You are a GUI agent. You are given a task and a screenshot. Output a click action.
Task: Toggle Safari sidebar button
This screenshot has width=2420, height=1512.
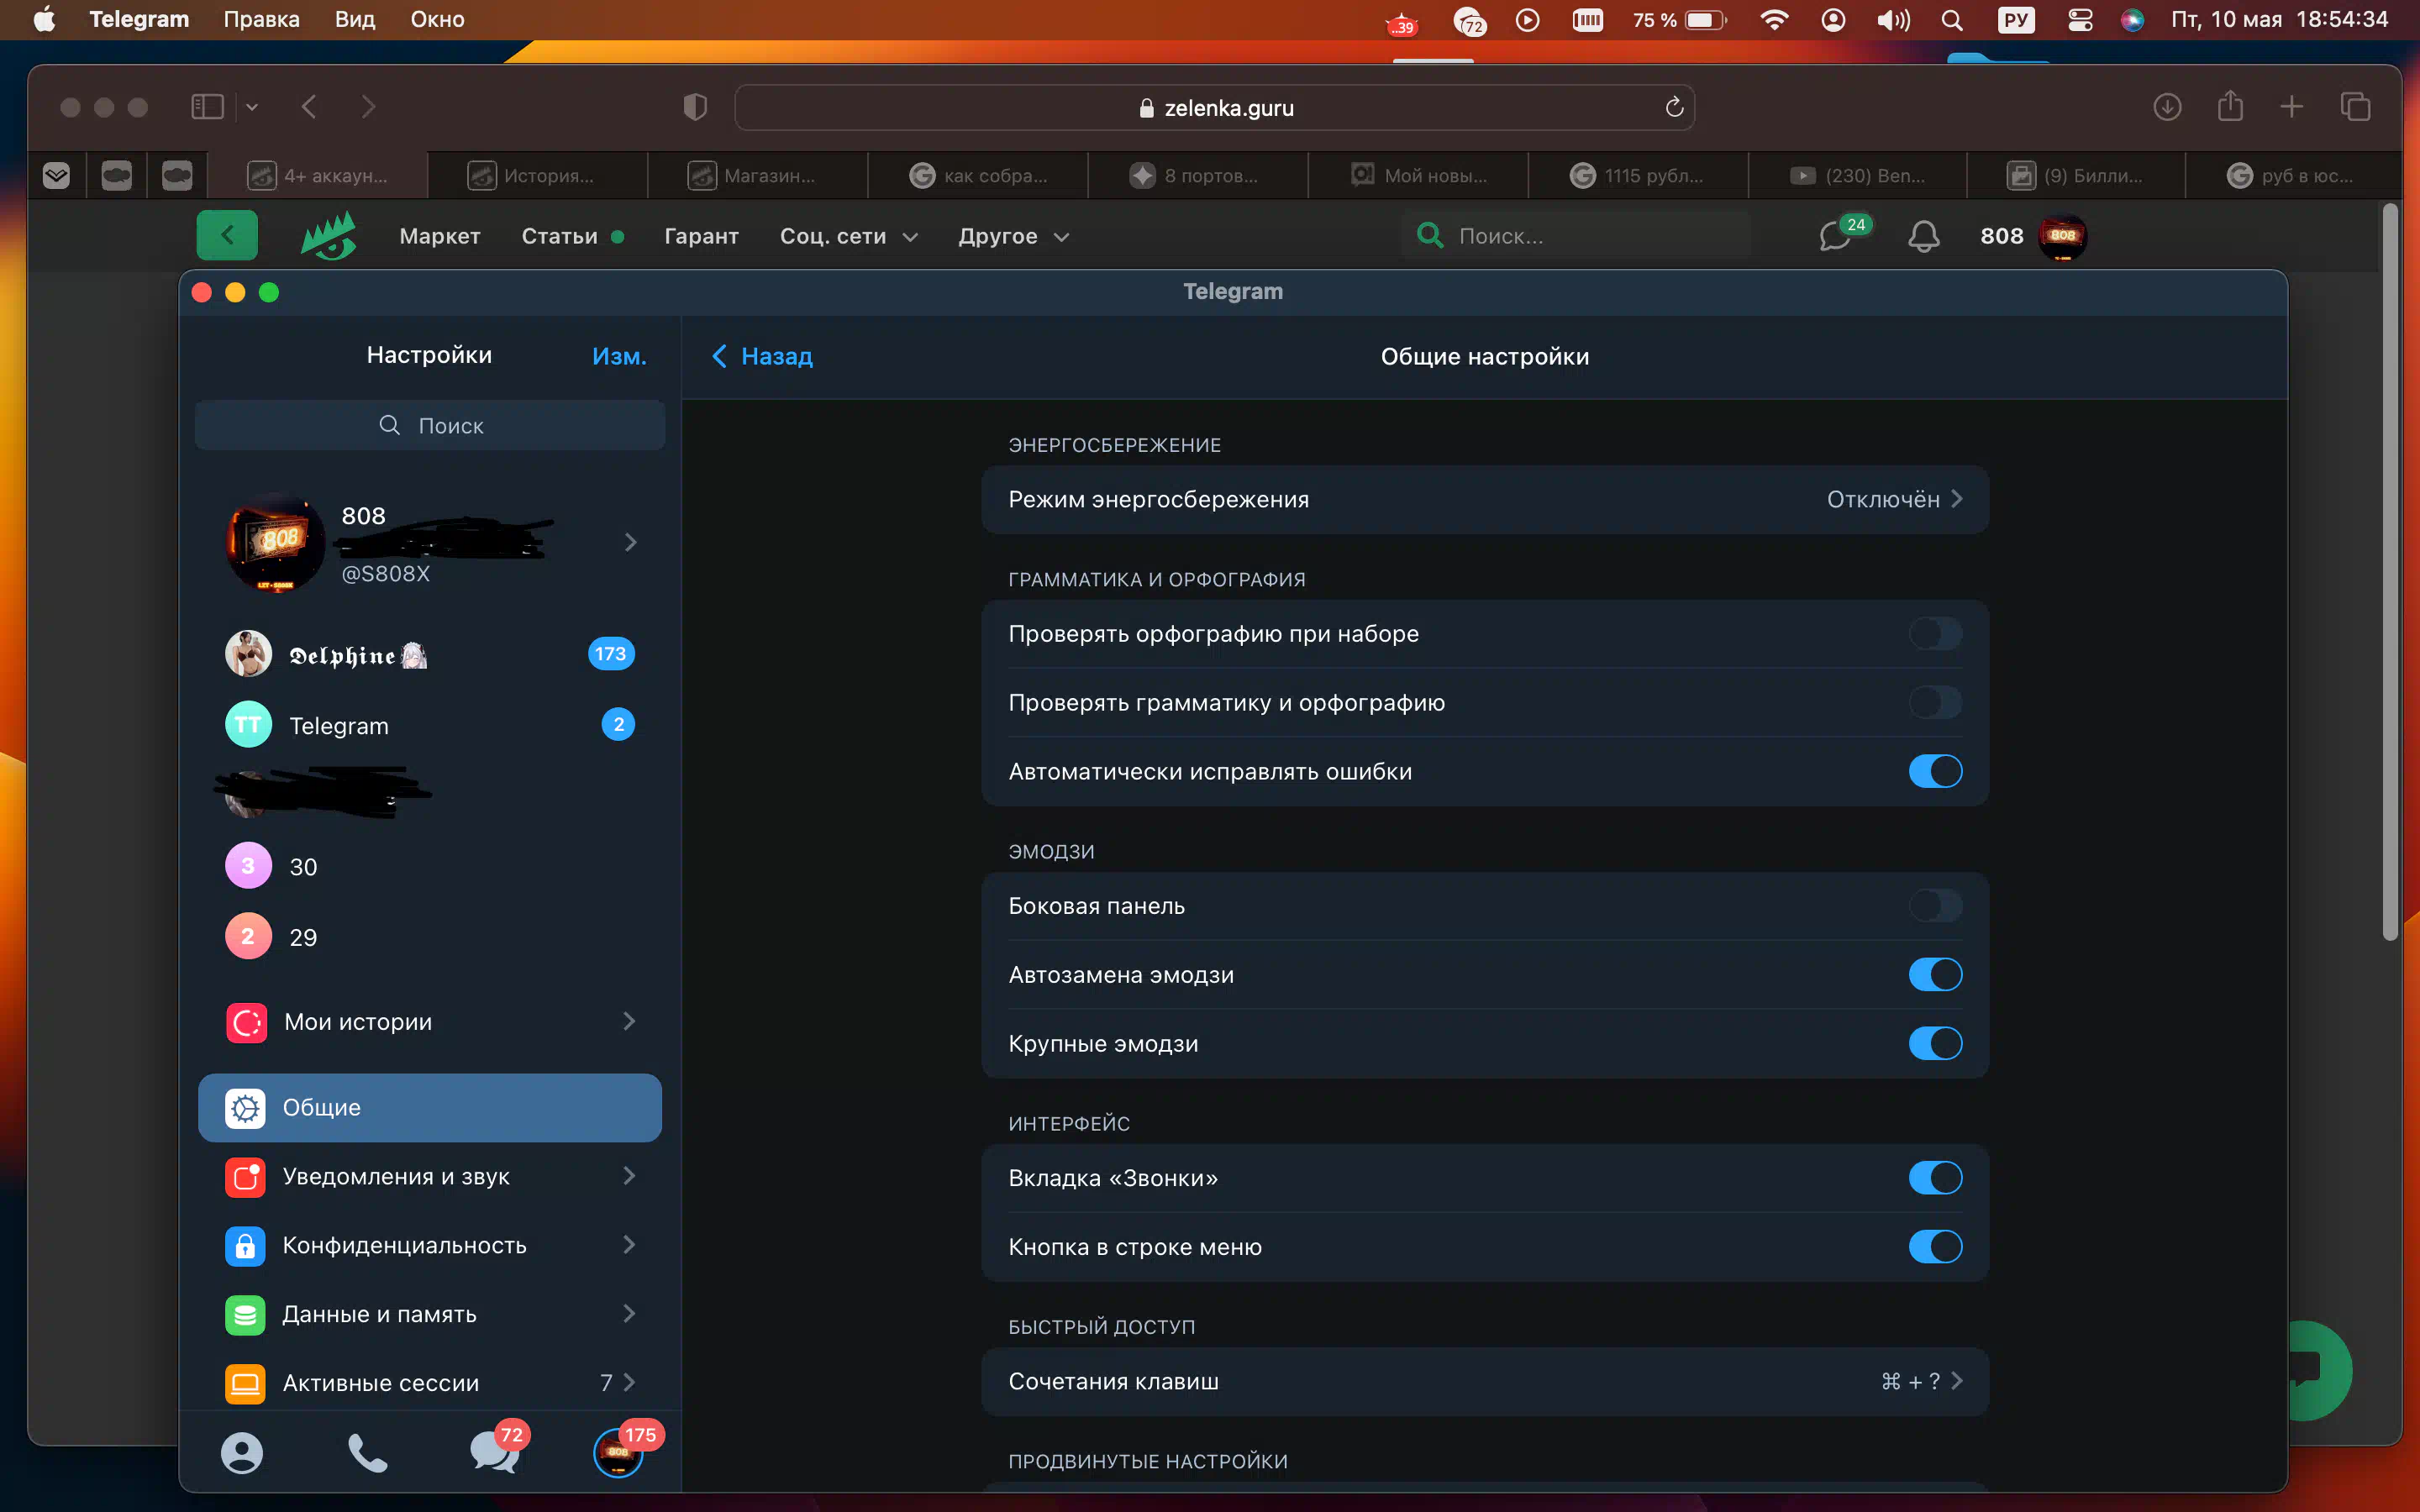pos(207,107)
